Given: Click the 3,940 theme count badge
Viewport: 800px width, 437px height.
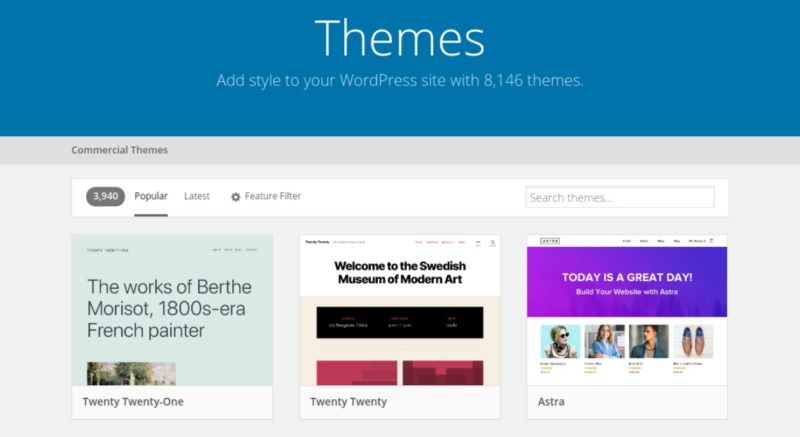Looking at the screenshot, I should [x=105, y=197].
